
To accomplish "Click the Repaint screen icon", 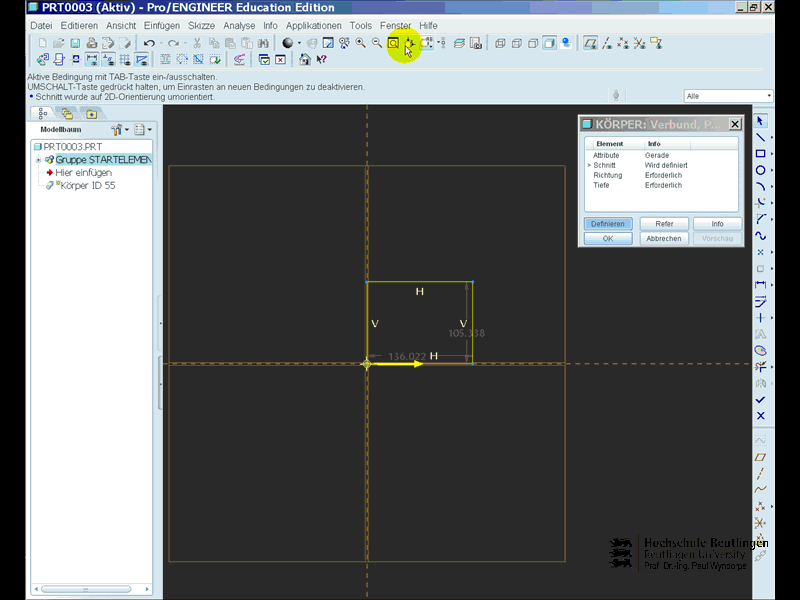I will pos(328,43).
